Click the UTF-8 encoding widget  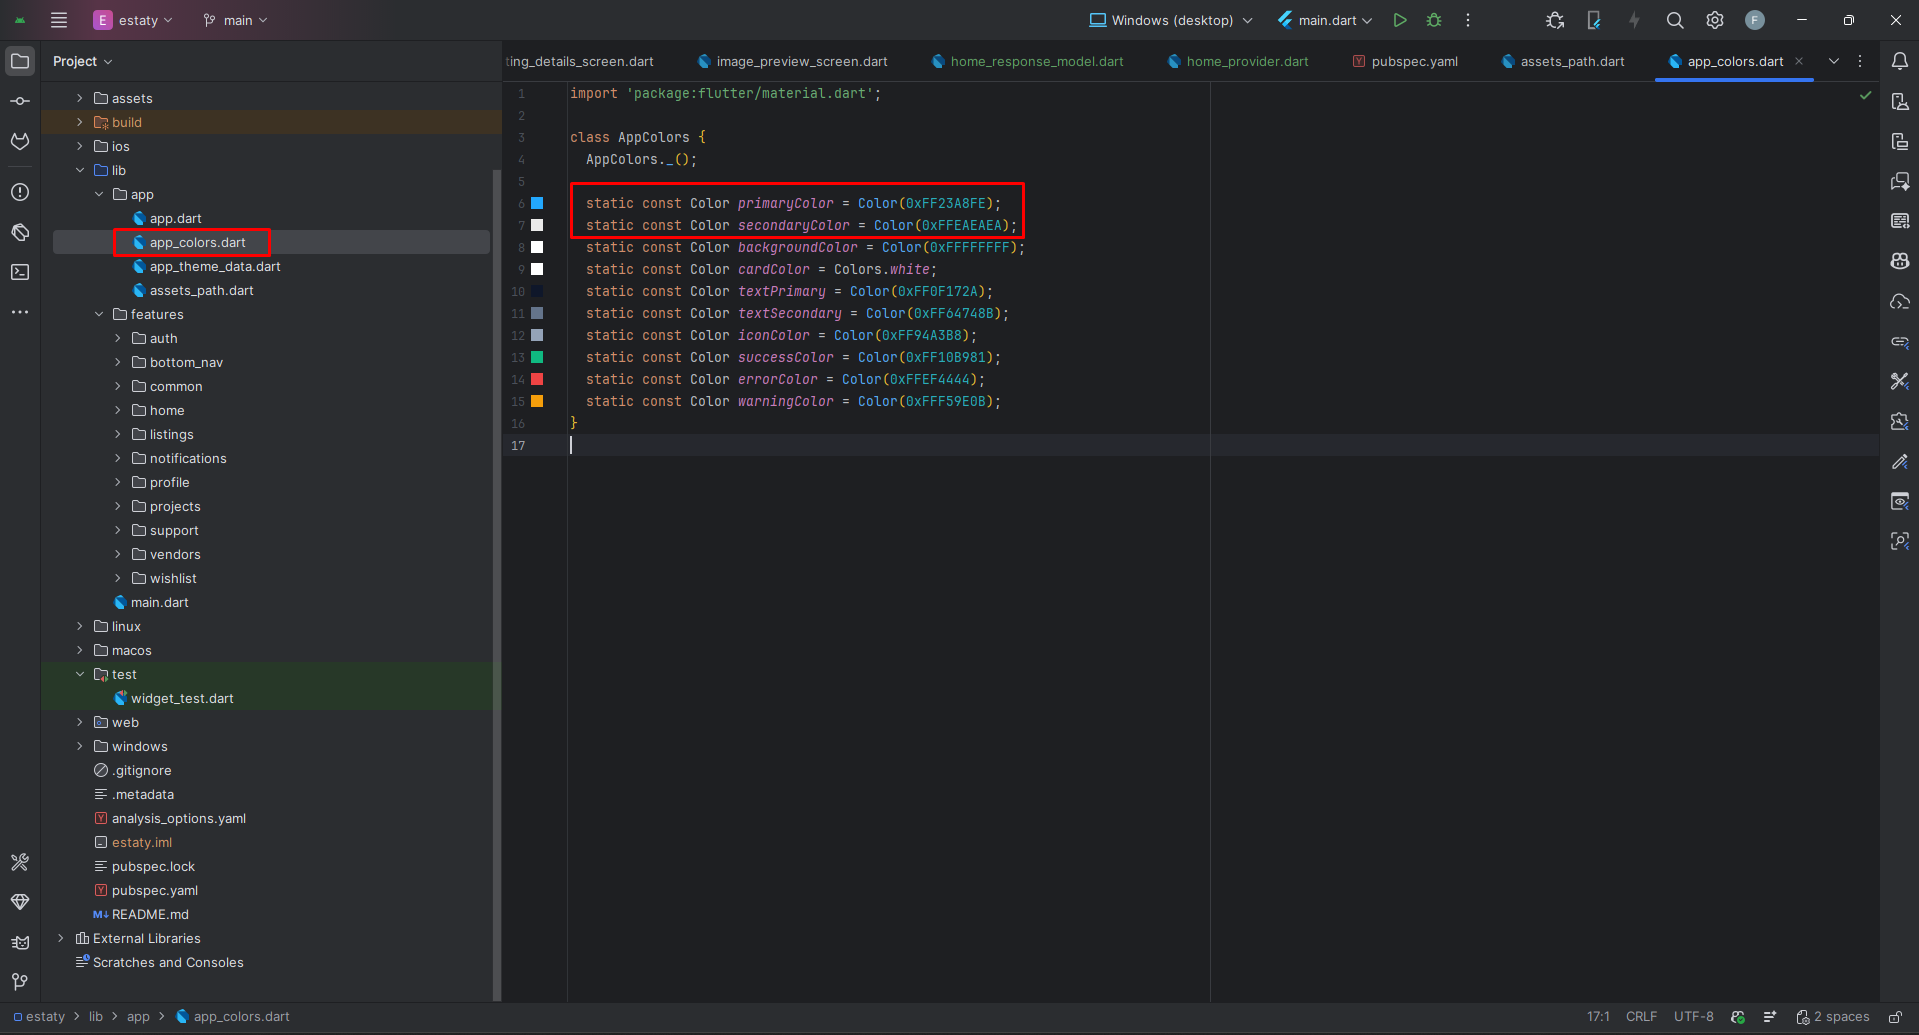coord(1693,1017)
